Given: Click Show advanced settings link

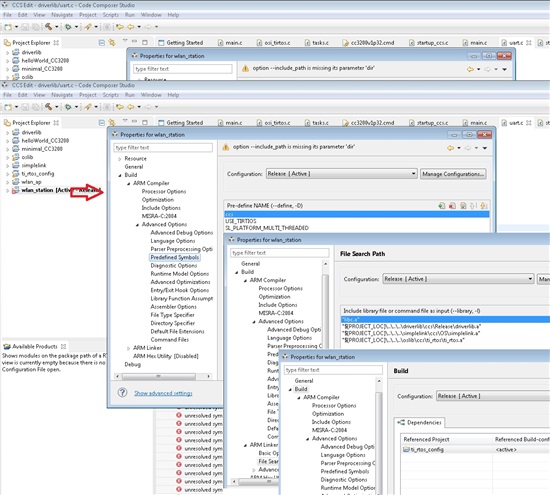Looking at the screenshot, I should (x=163, y=393).
